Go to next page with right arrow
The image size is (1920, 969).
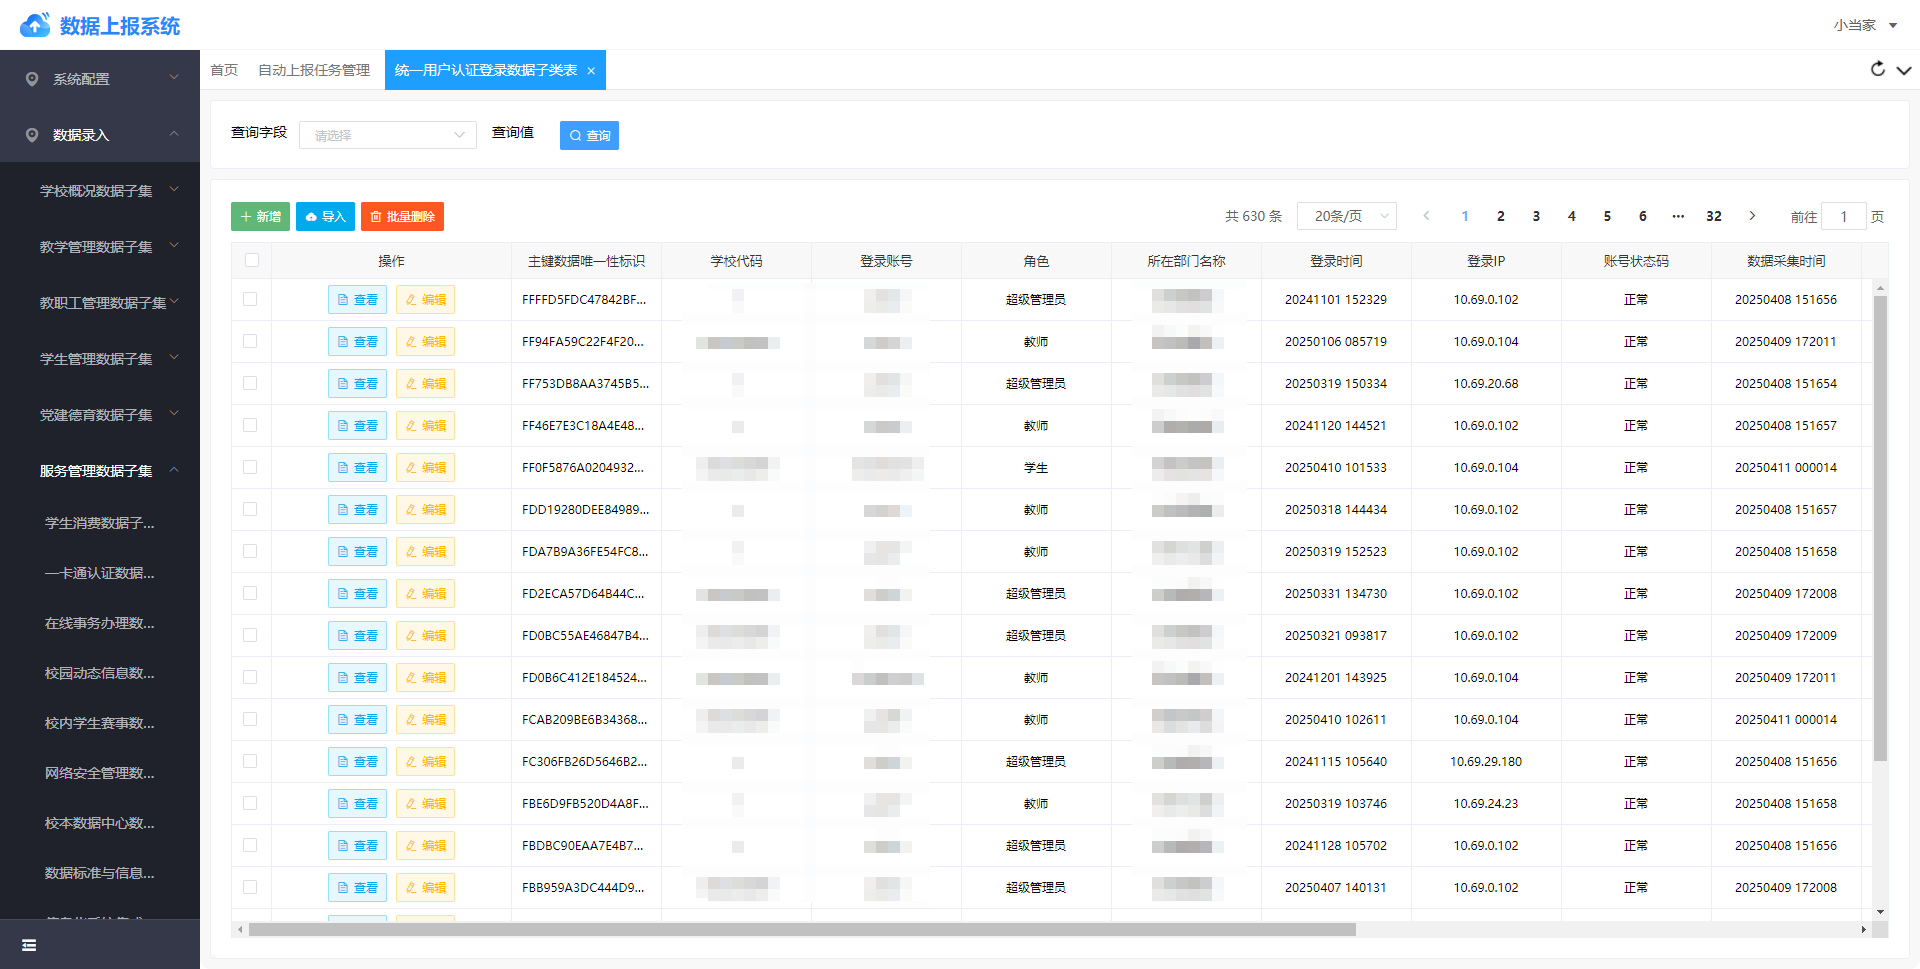pos(1752,216)
